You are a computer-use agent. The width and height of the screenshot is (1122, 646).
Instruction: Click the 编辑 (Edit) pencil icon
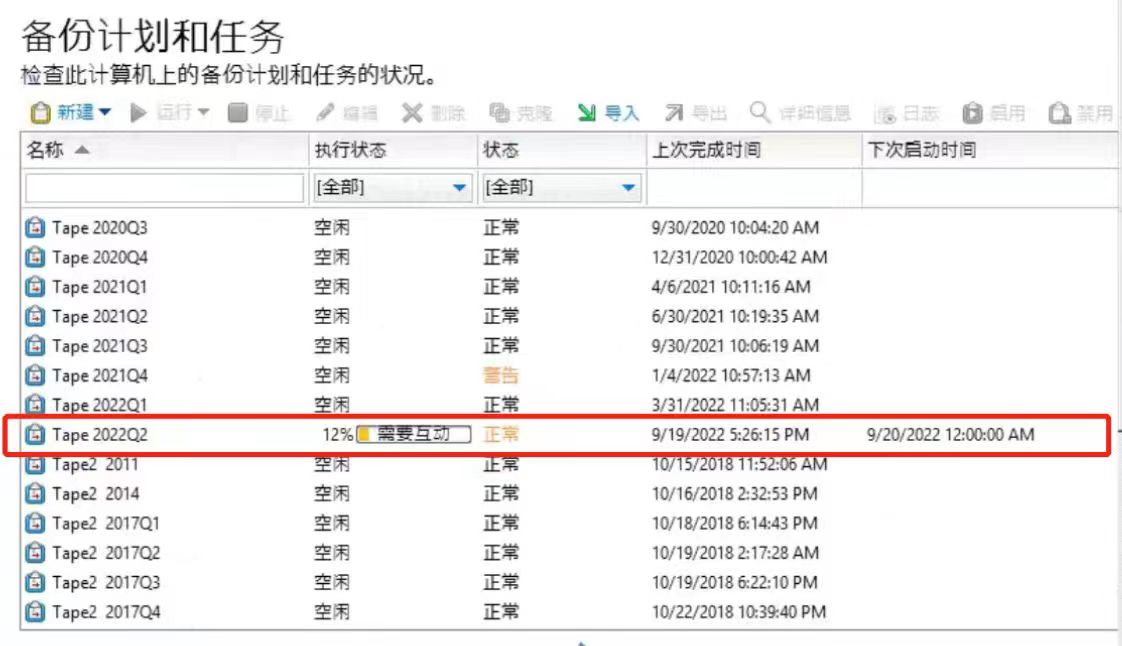325,112
